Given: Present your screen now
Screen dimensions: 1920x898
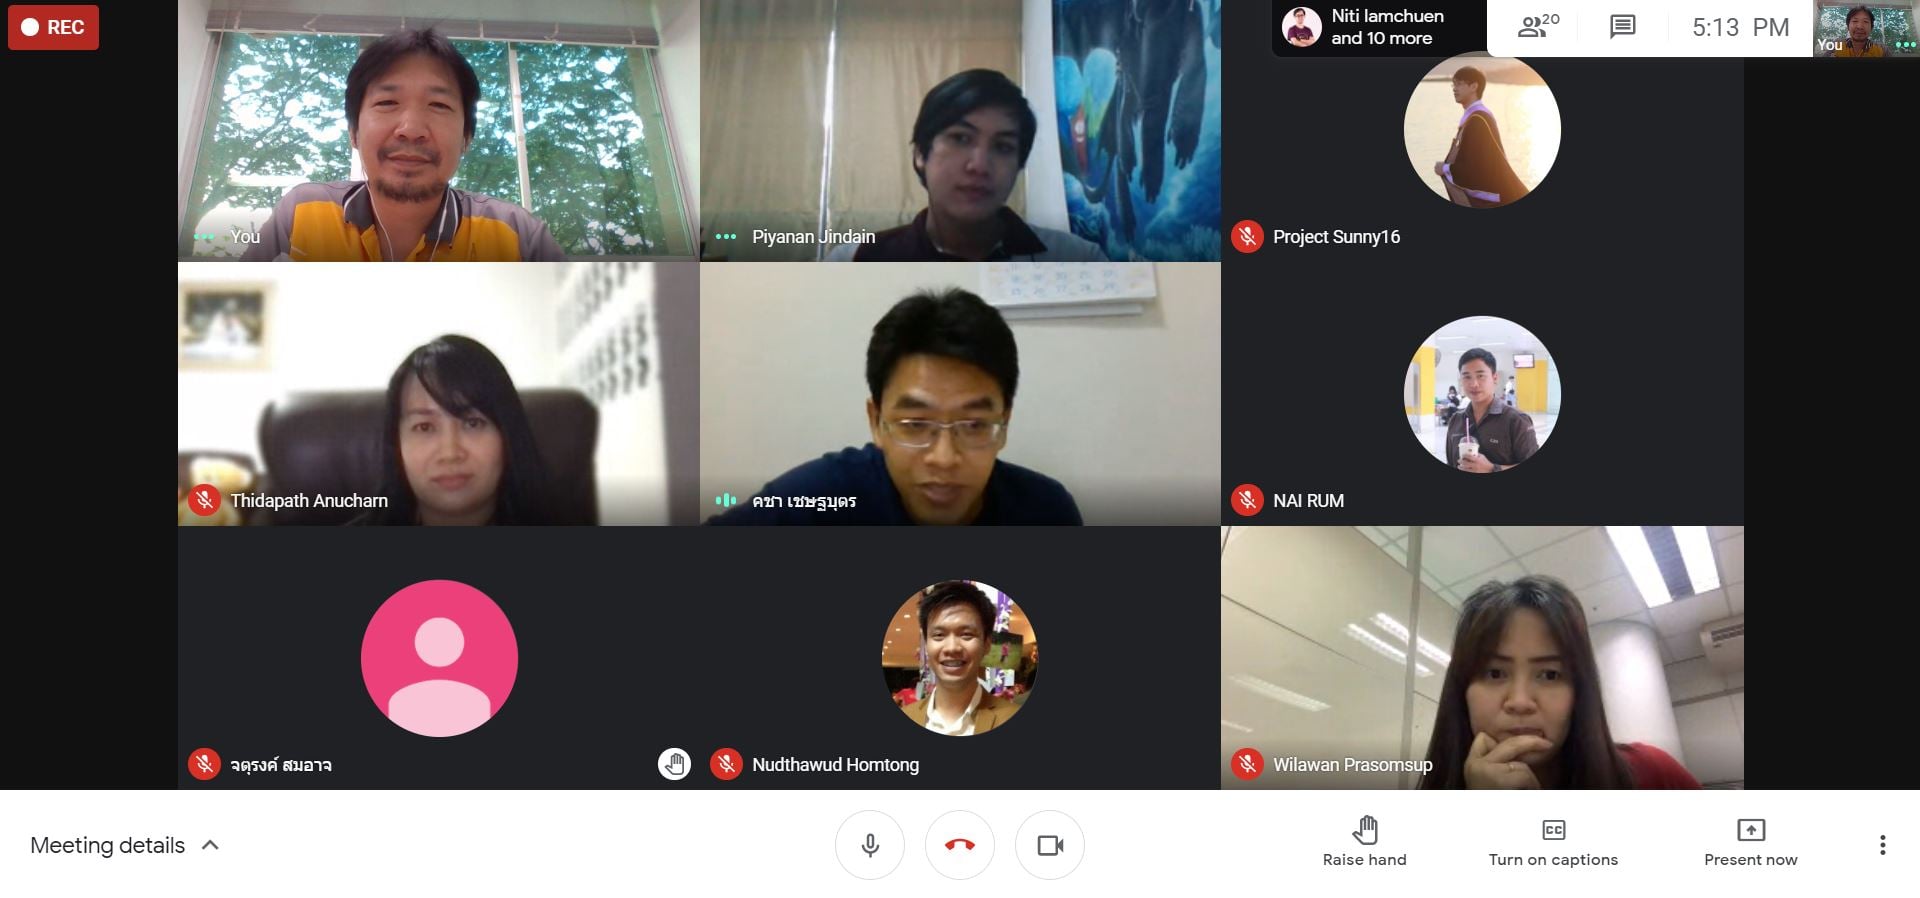Looking at the screenshot, I should pyautogui.click(x=1750, y=842).
